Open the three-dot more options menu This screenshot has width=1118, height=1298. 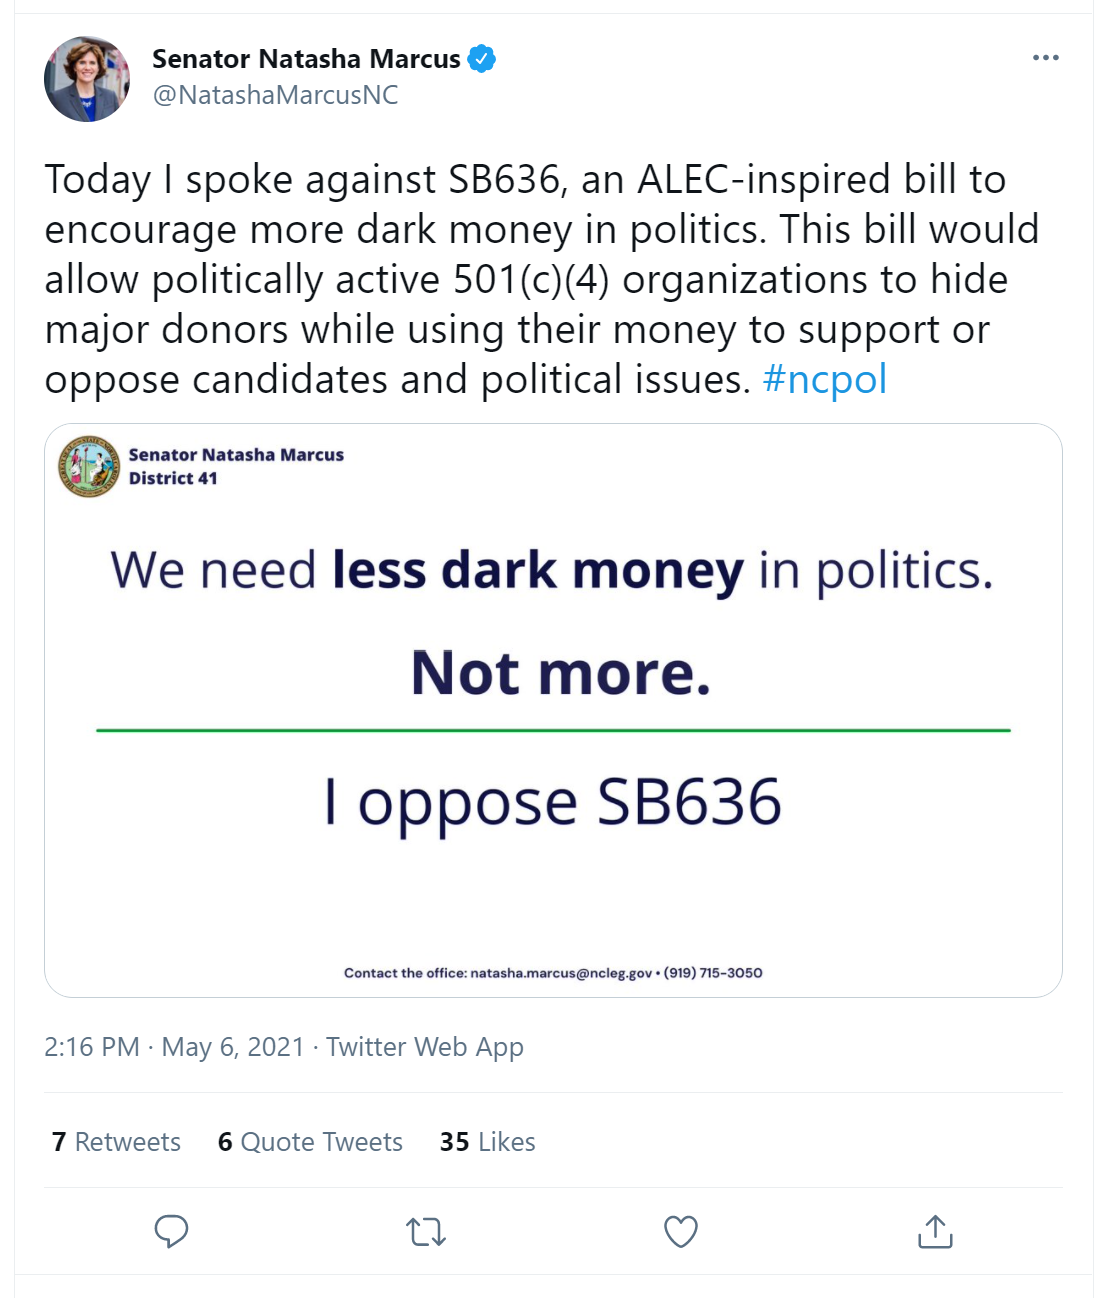click(x=1045, y=58)
